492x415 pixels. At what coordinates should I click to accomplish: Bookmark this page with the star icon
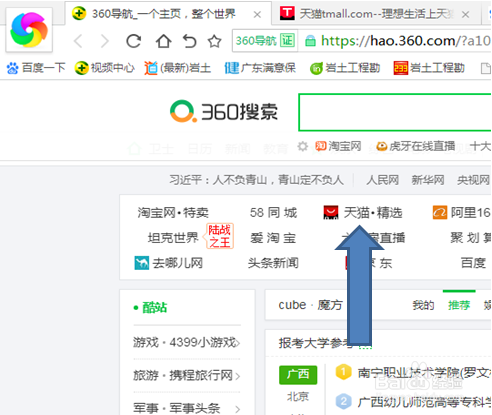pyautogui.click(x=214, y=41)
